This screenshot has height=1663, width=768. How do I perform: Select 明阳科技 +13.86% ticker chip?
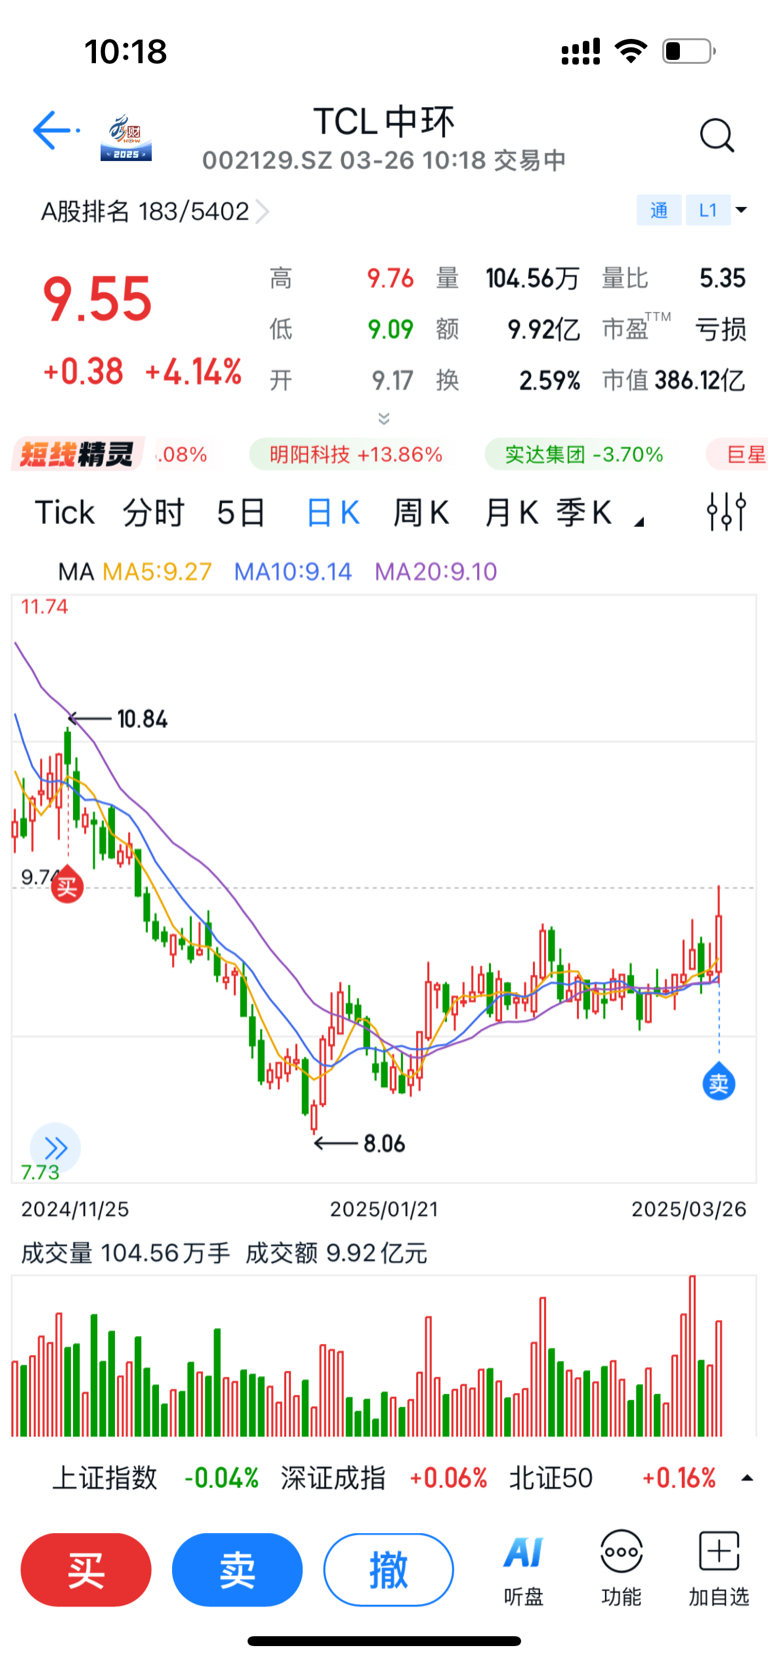[x=355, y=455]
